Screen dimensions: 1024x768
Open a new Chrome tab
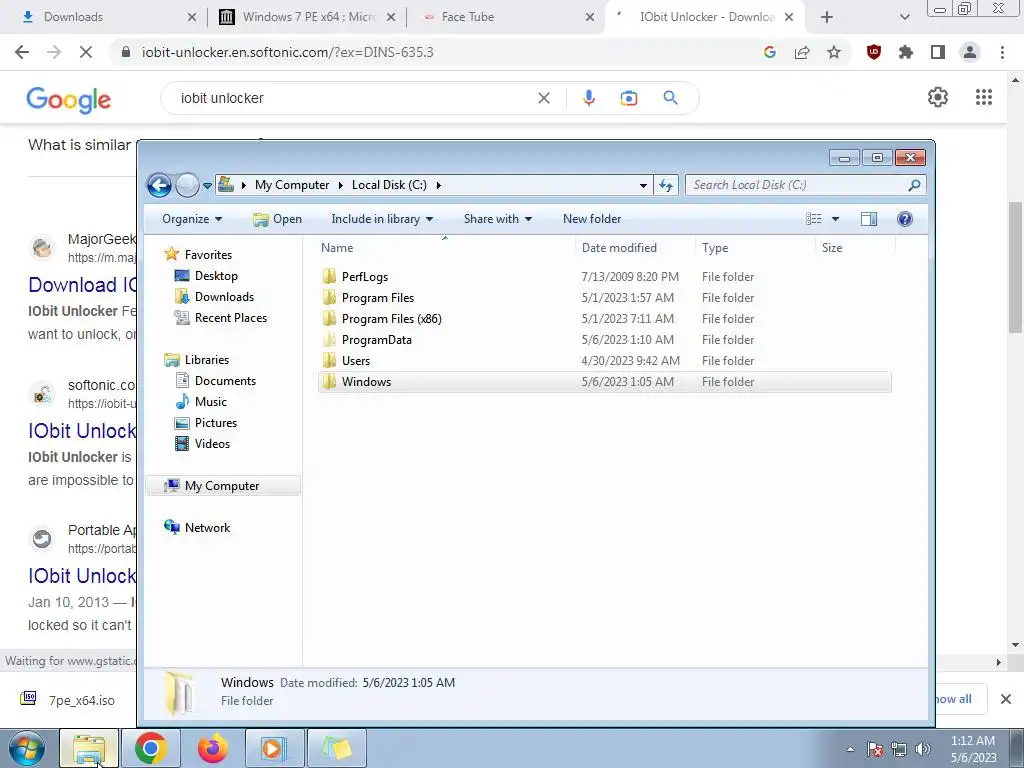point(827,17)
